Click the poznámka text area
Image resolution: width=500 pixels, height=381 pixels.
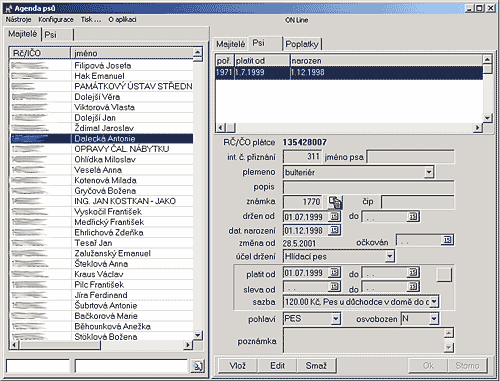[364, 340]
